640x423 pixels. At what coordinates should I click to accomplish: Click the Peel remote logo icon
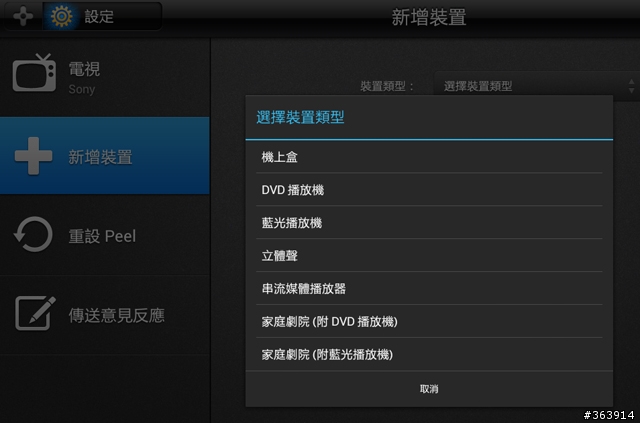23,16
